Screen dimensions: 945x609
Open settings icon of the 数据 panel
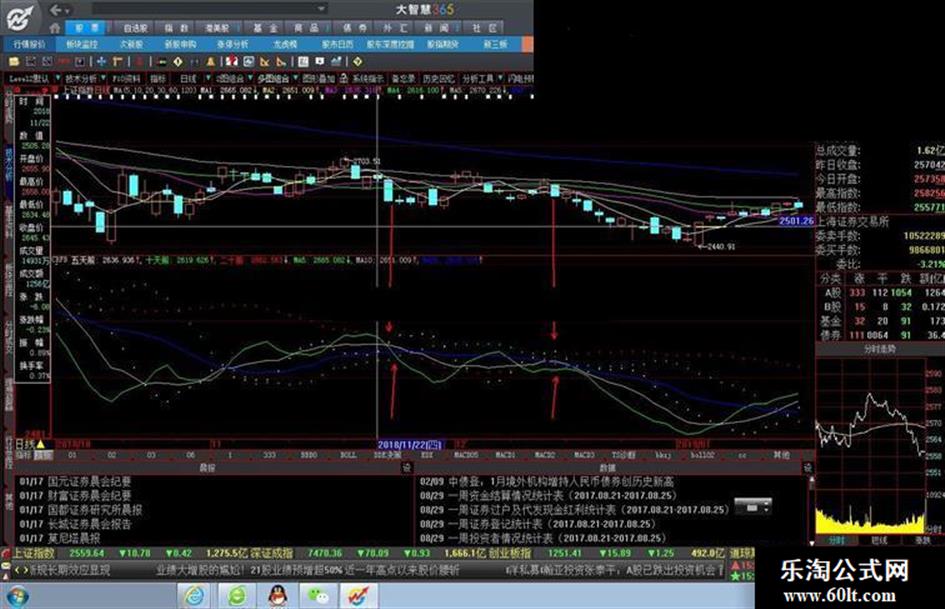tap(808, 468)
